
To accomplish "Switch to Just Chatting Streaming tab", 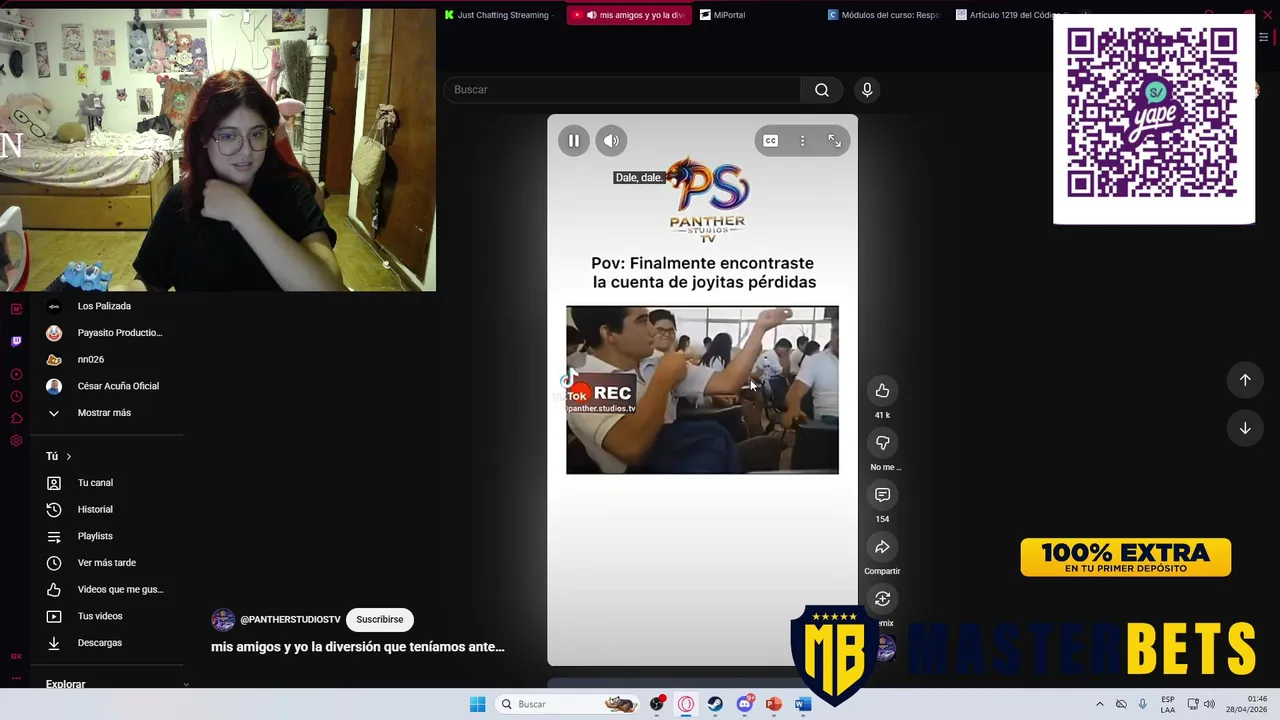I will click(x=501, y=15).
